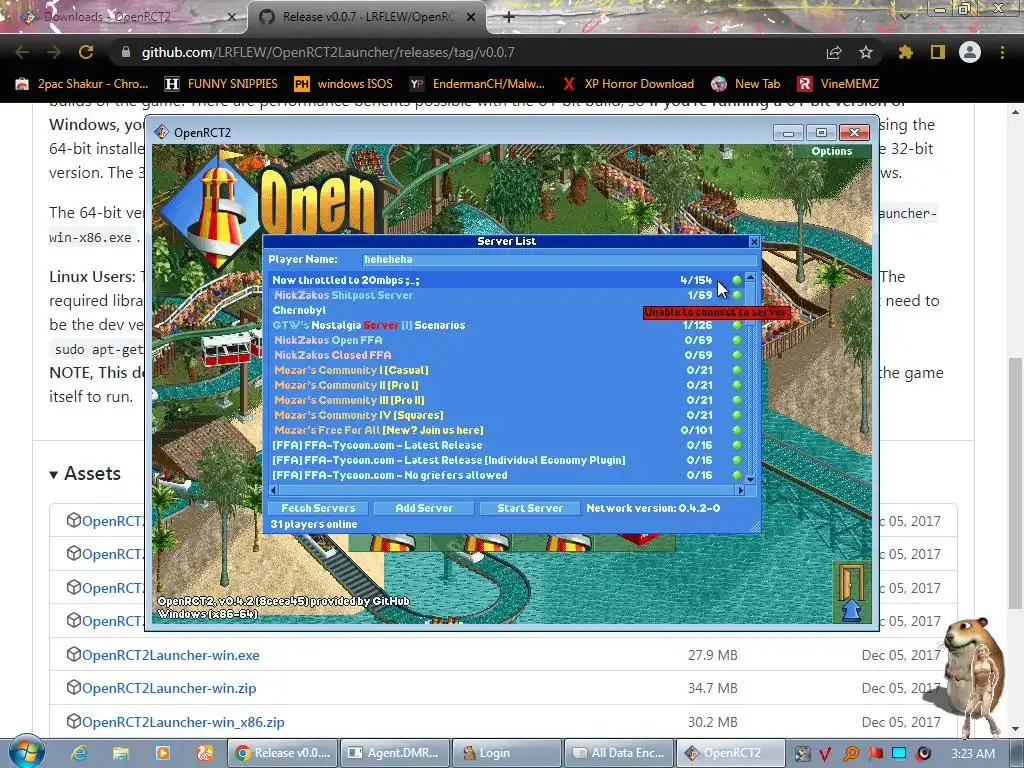The width and height of the screenshot is (1024, 768).
Task: Open package icon beside OpenRCT2Launcher-win.exe
Action: tap(73, 654)
